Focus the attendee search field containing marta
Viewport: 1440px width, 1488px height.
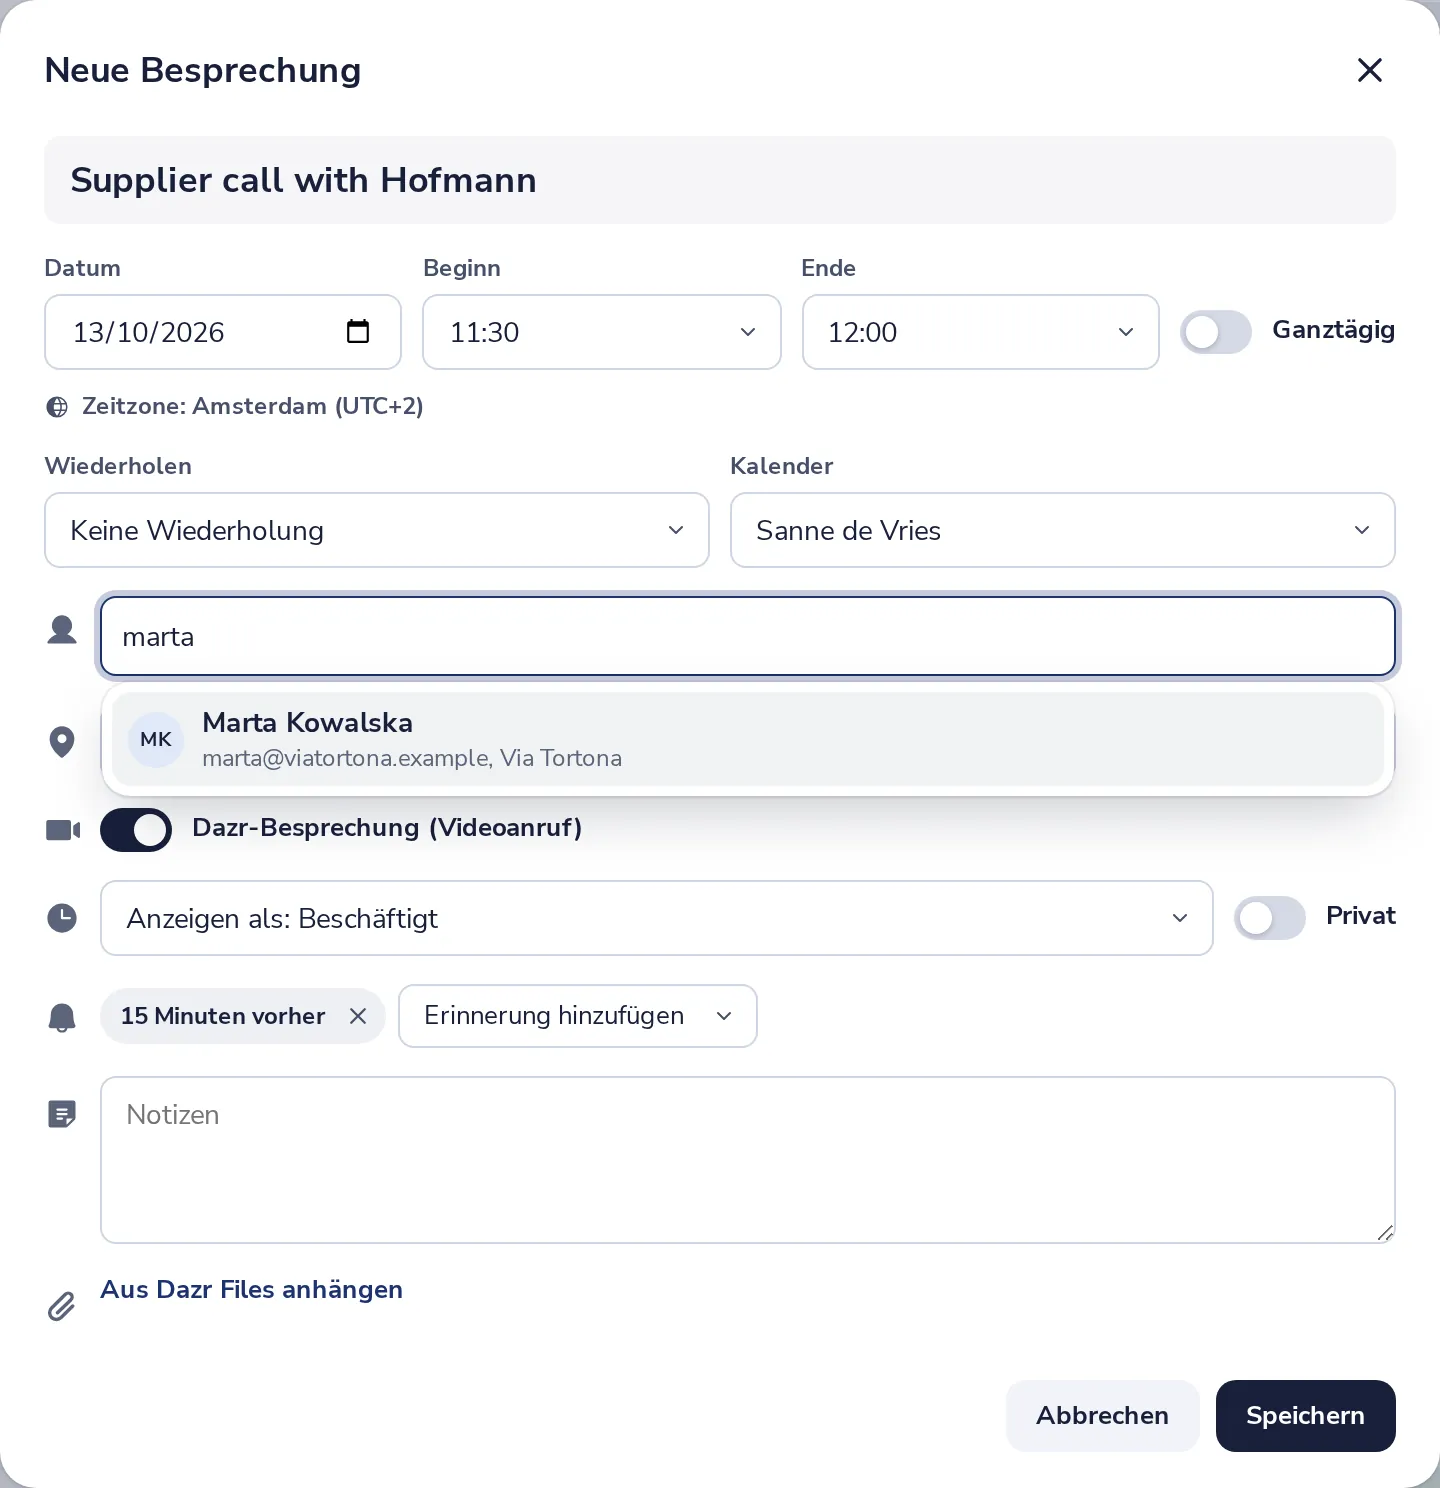tap(748, 637)
